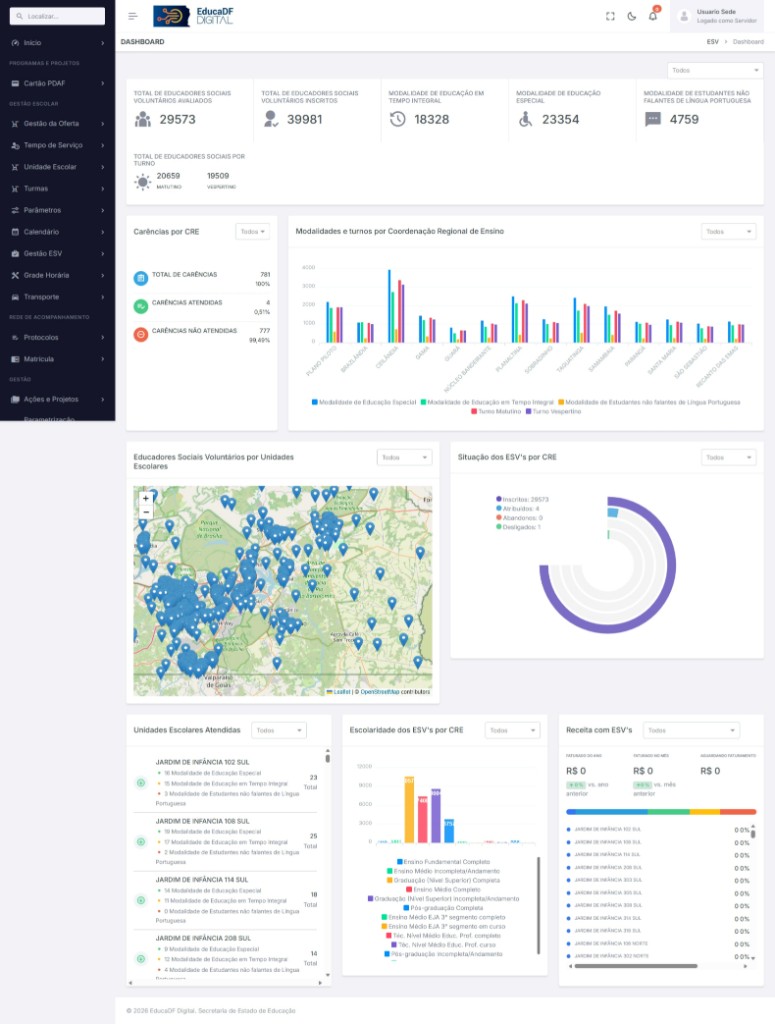Open Receita com ESV's Todos dropdown
This screenshot has height=1024, width=775.
click(691, 730)
